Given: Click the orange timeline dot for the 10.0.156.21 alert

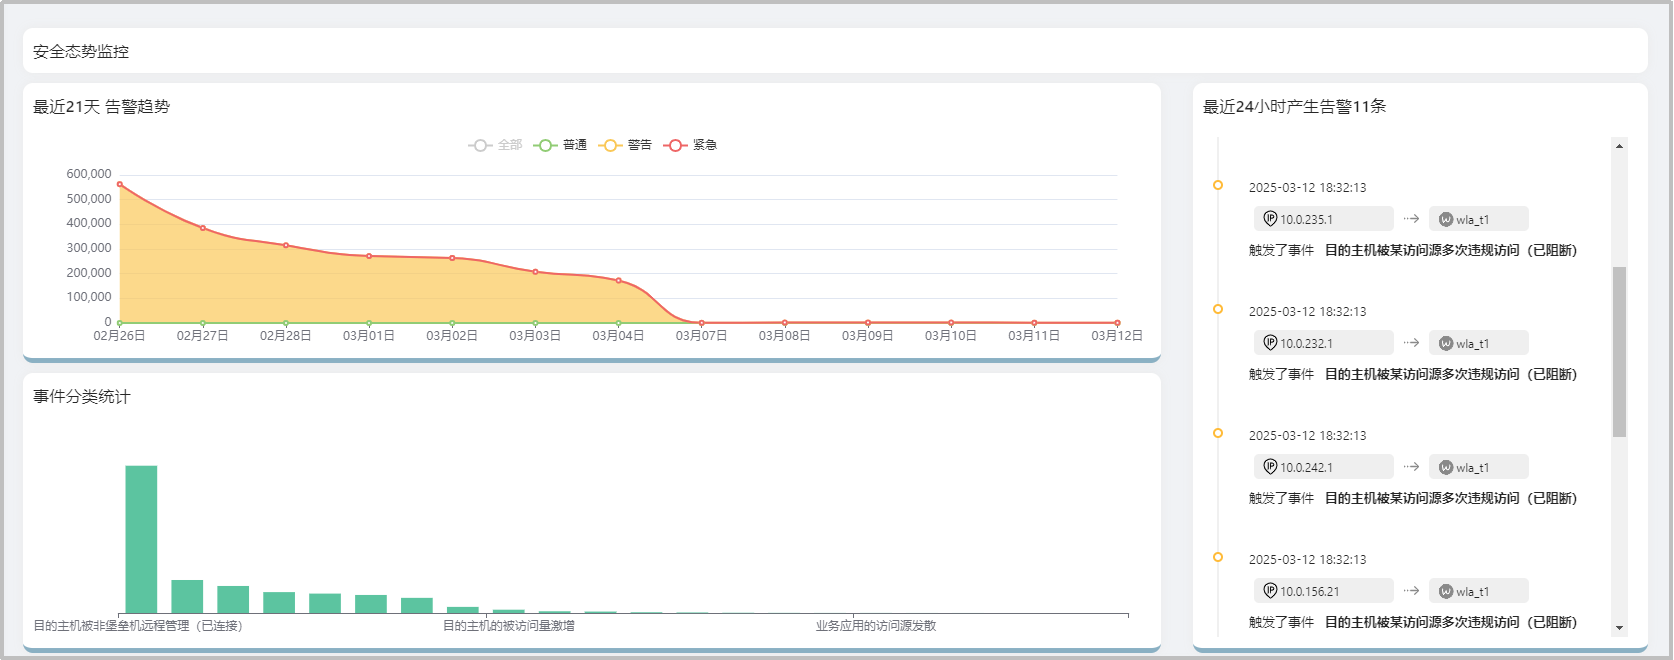Looking at the screenshot, I should pyautogui.click(x=1218, y=557).
